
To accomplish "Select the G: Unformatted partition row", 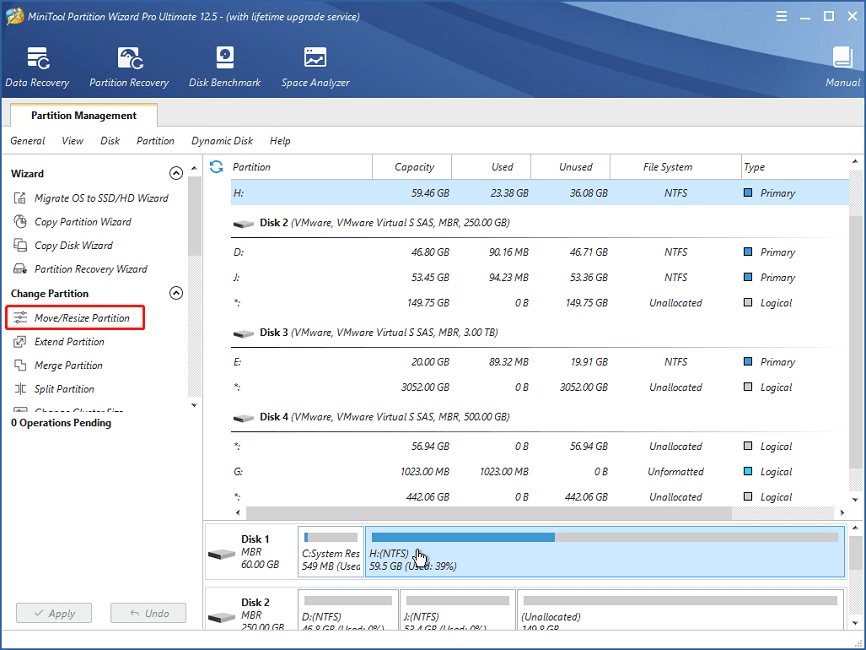I will [x=540, y=472].
